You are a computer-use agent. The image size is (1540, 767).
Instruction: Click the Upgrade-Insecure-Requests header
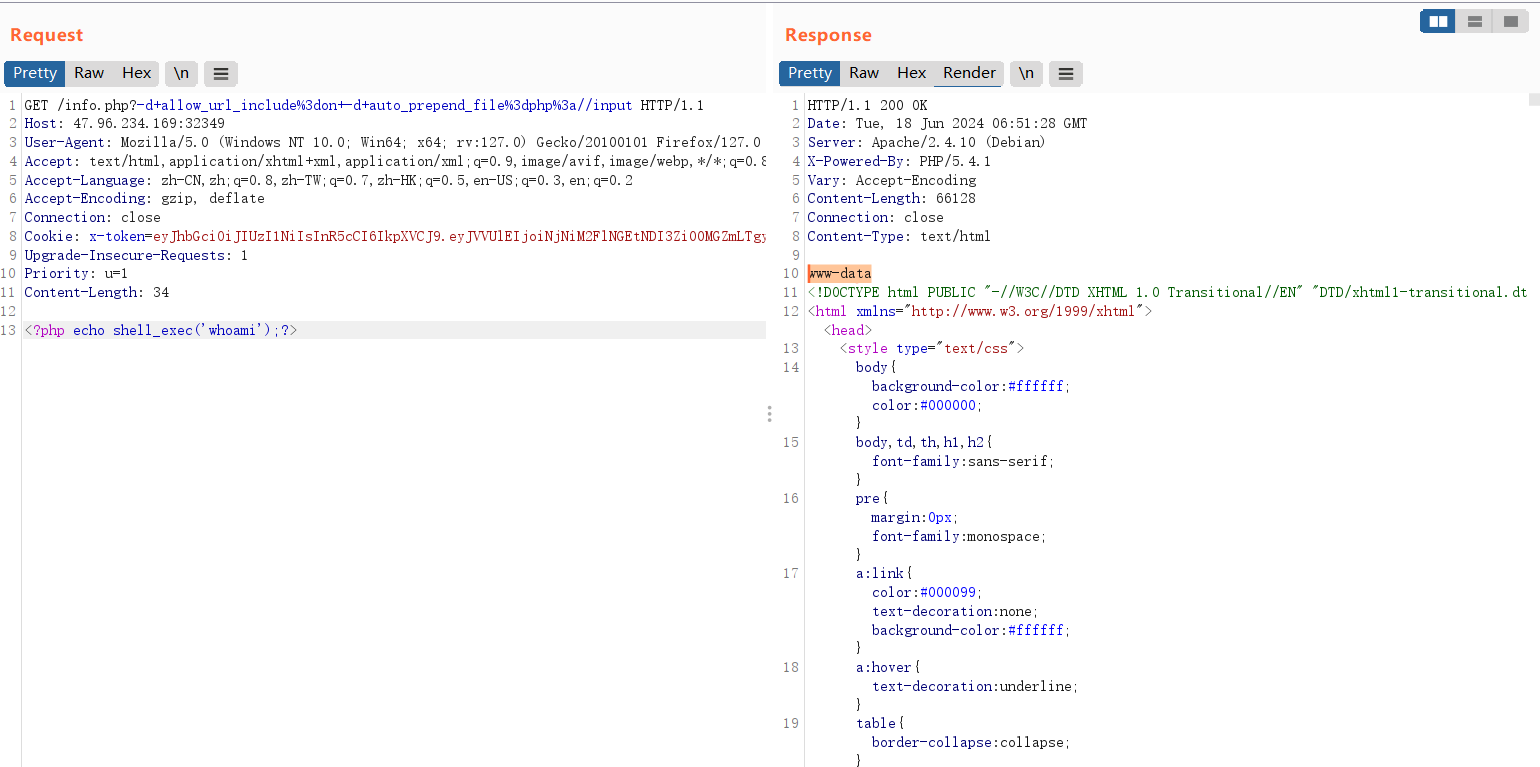(x=136, y=255)
